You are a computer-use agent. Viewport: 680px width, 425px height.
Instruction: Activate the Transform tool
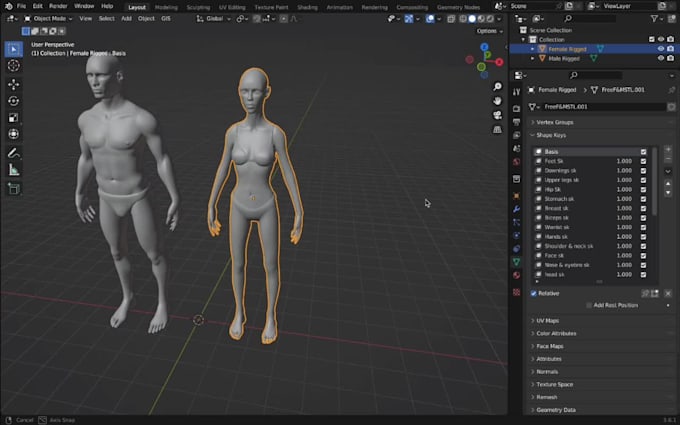tap(13, 134)
